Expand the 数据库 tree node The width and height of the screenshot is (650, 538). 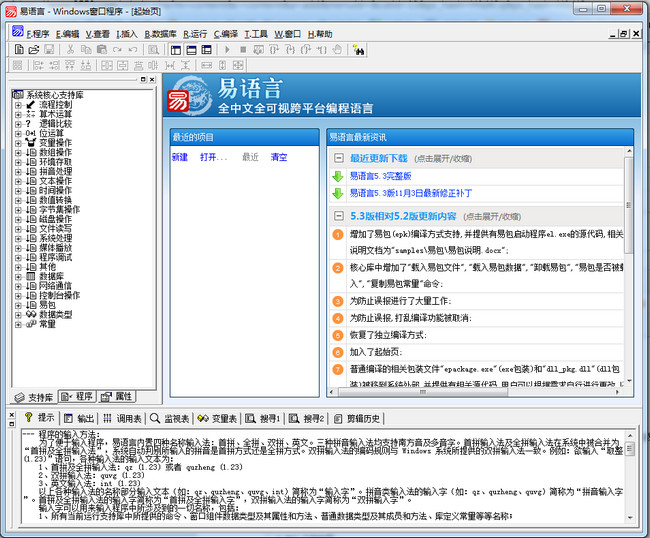pyautogui.click(x=18, y=276)
